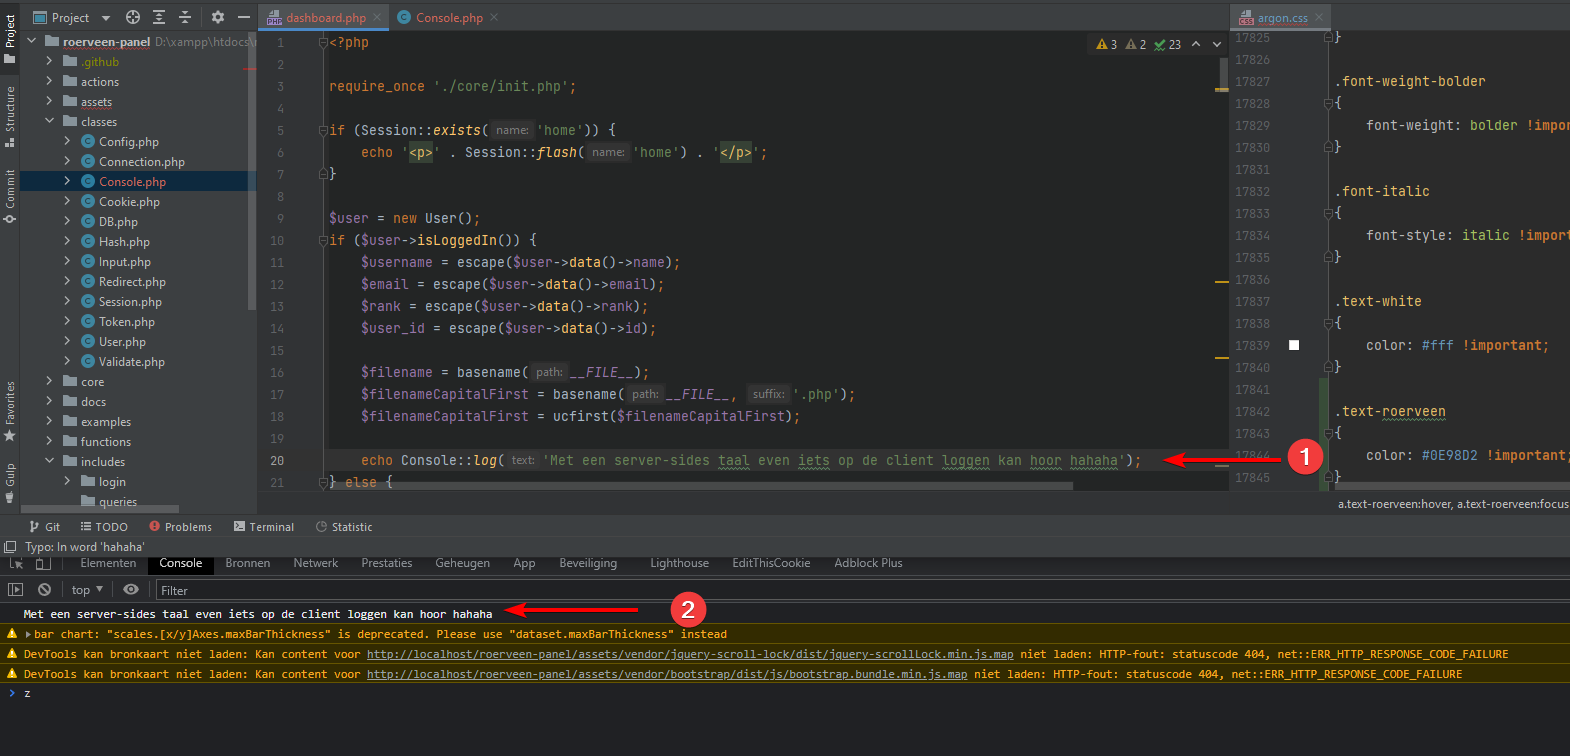This screenshot has height=756, width=1570.
Task: Open the 'top' JavaScript context dropdown
Action: click(x=87, y=590)
